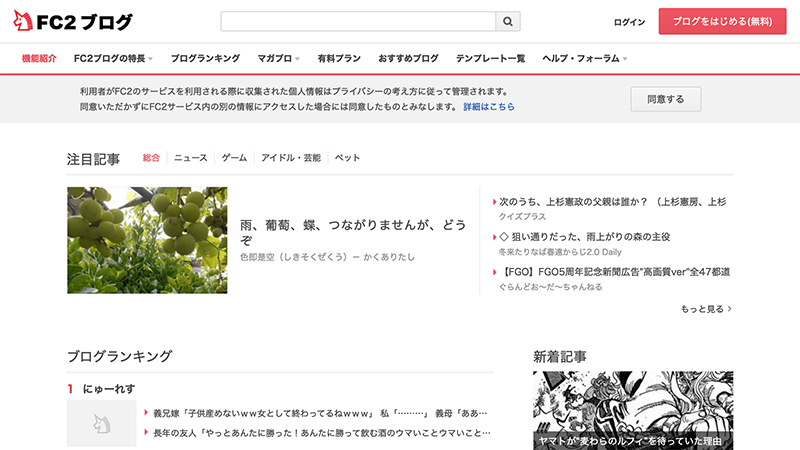Open article 雨、葡萄、蝶、つながりませんが

tap(353, 232)
